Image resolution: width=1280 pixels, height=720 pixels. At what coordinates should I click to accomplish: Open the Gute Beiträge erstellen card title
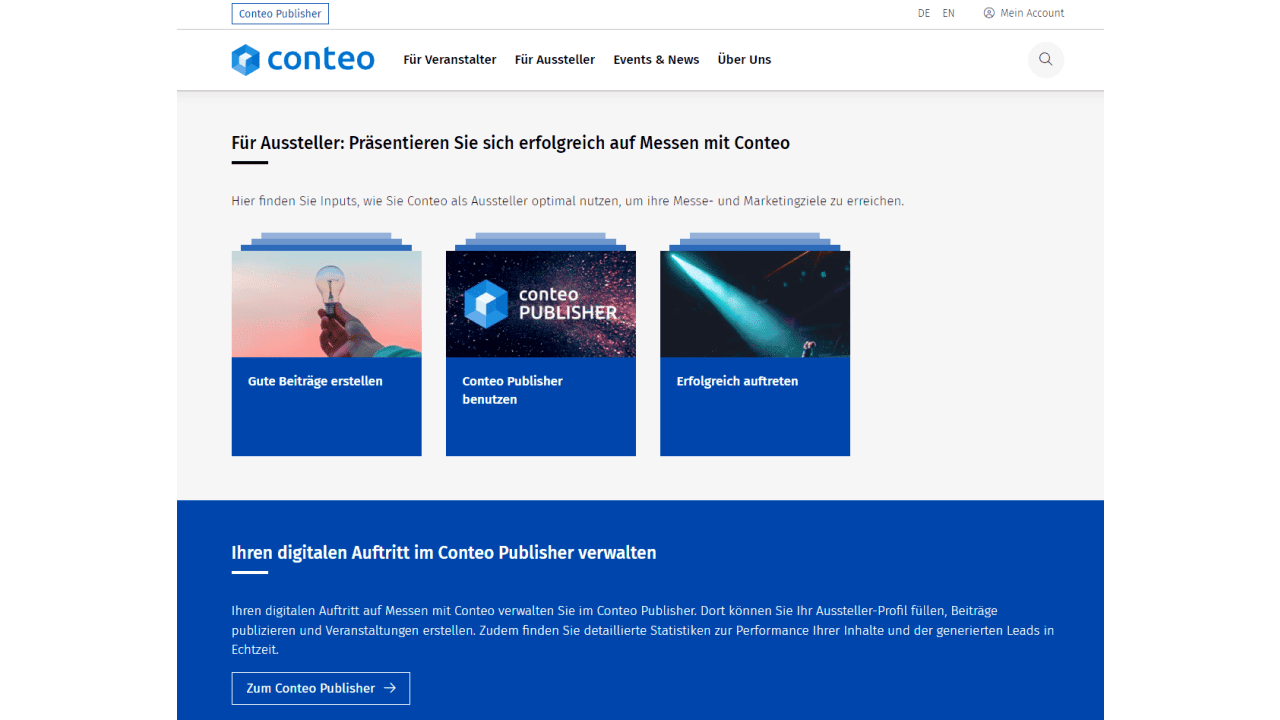(x=315, y=381)
